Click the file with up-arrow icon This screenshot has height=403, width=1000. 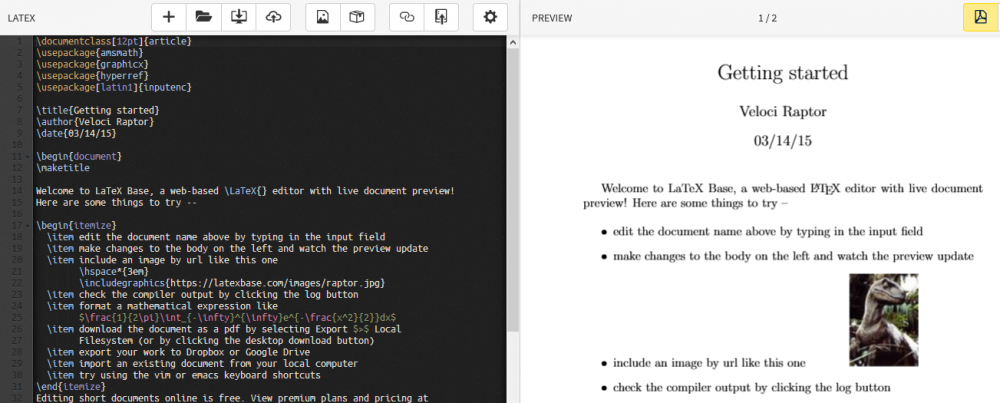440,17
